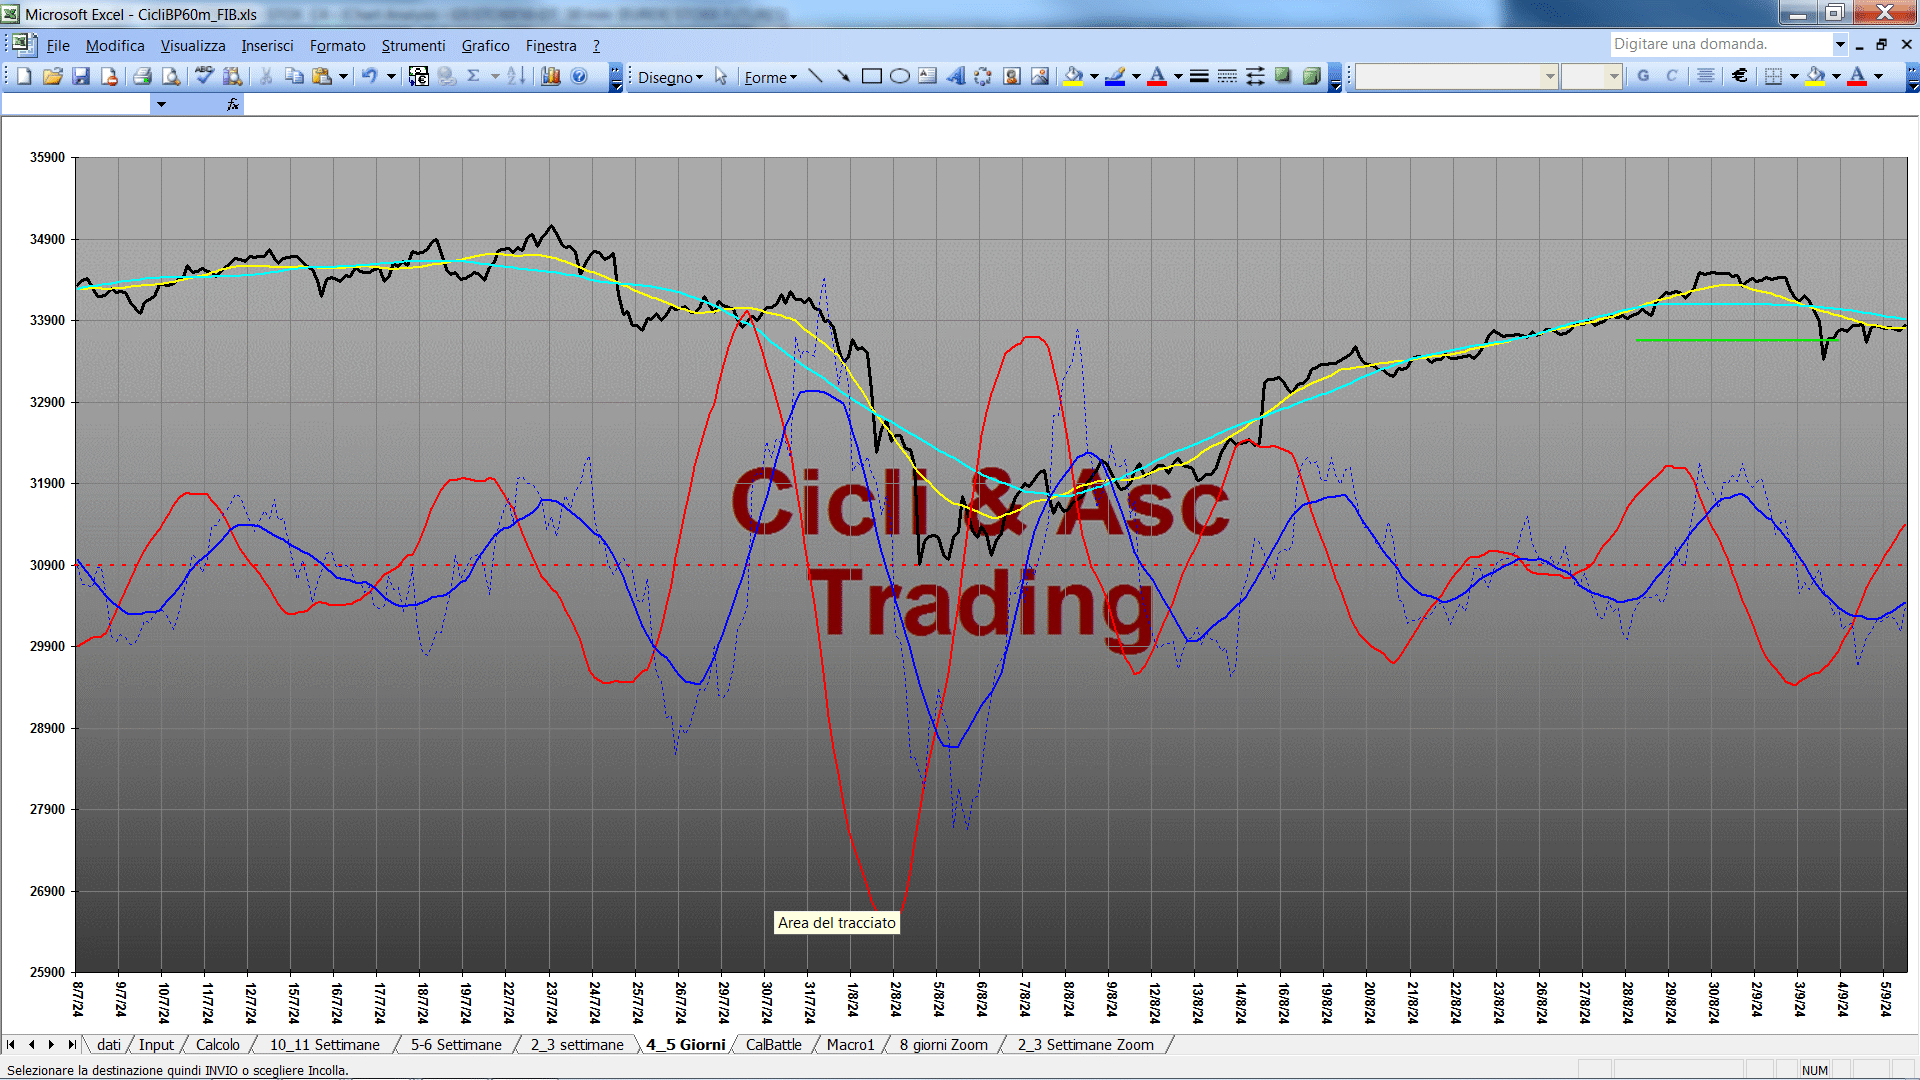Choose the Select Objects arrow tool
Screen dimensions: 1920x1080
tap(721, 77)
